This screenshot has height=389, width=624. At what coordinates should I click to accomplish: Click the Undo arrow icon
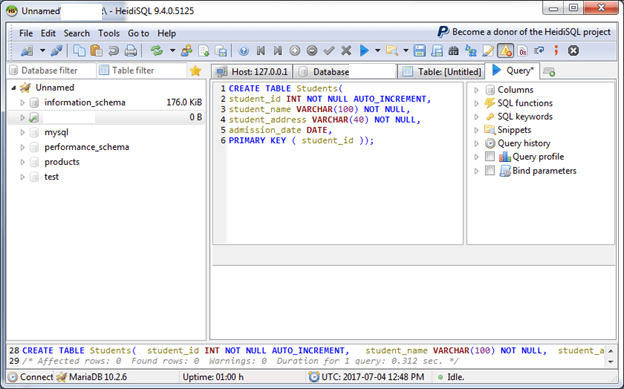[113, 51]
